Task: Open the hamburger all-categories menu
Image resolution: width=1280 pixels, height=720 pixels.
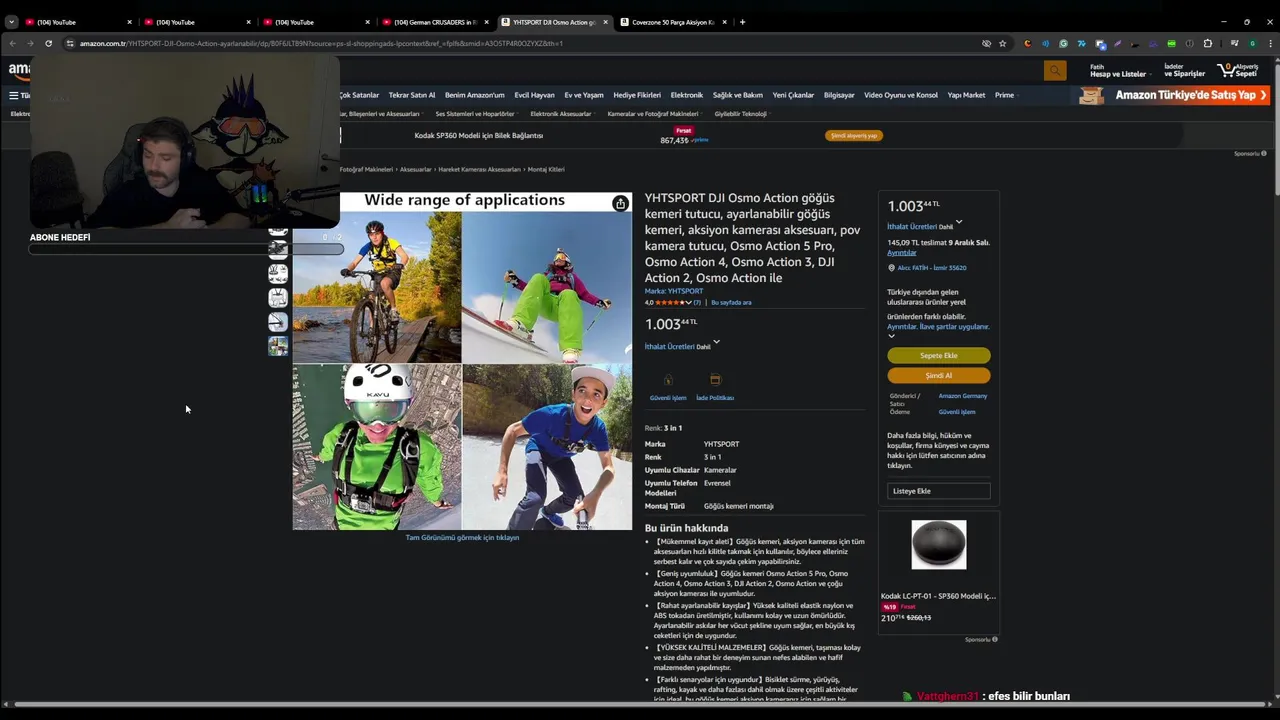Action: (x=14, y=95)
